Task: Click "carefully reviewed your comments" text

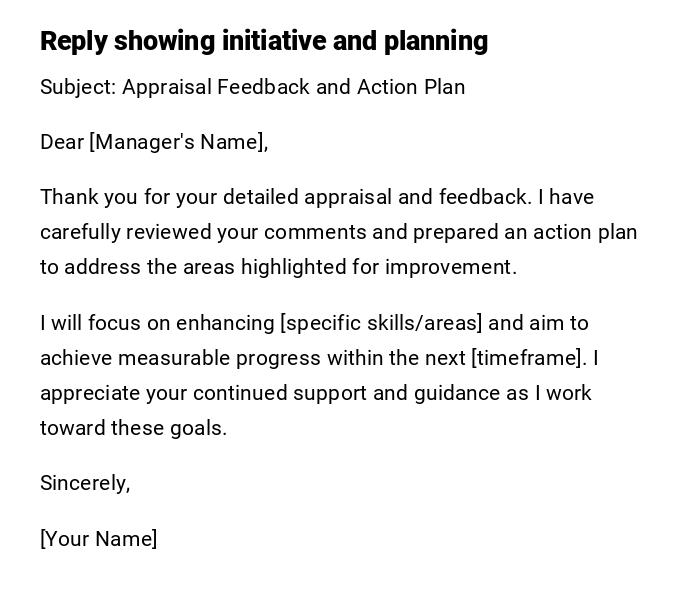Action: [x=204, y=232]
